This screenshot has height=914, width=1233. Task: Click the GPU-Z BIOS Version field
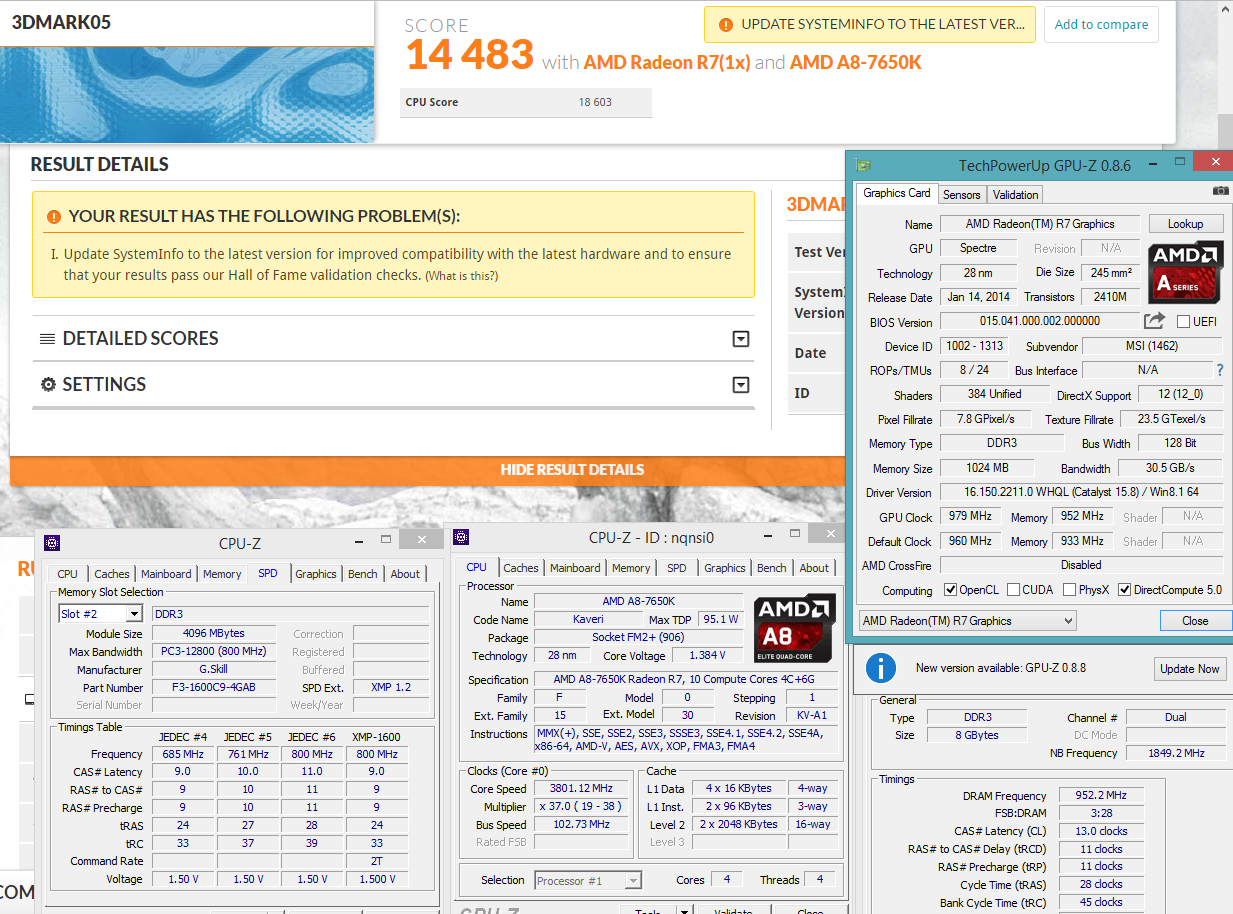(x=1038, y=321)
